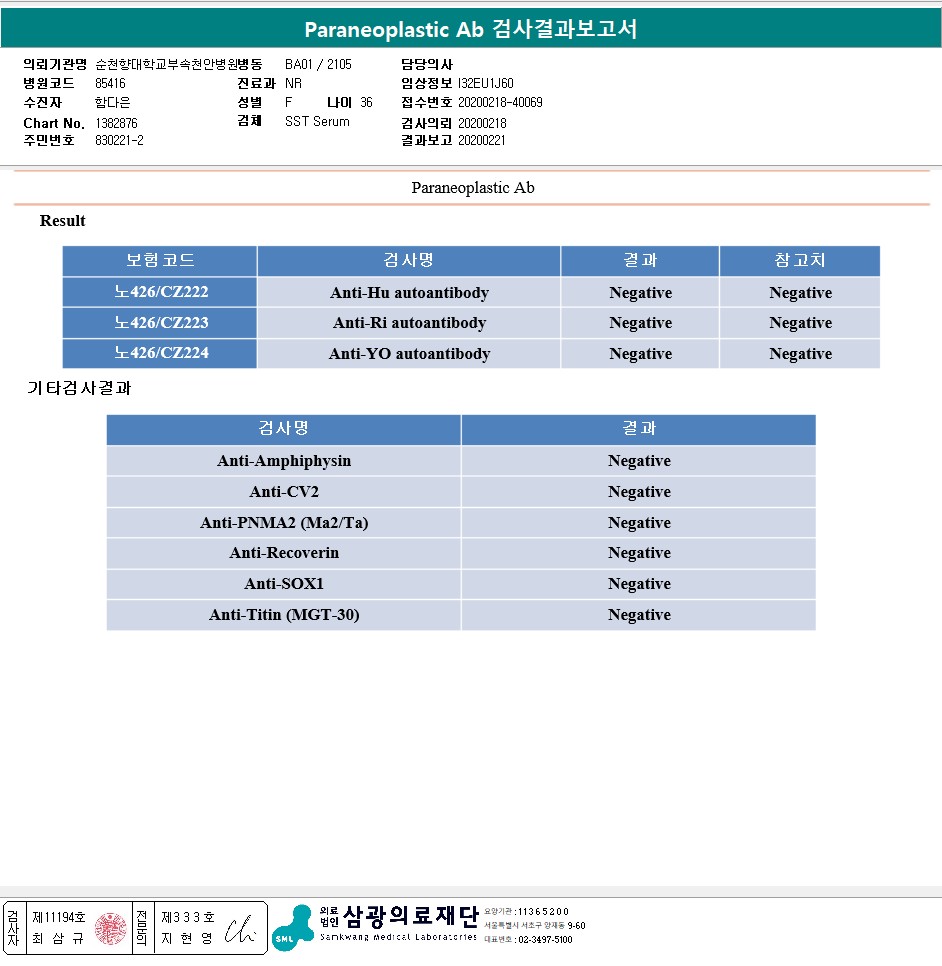This screenshot has height=966, width=942.
Task: Select the report title 'Paraneoplastic Ab 검사결과보고서'
Action: (x=471, y=28)
